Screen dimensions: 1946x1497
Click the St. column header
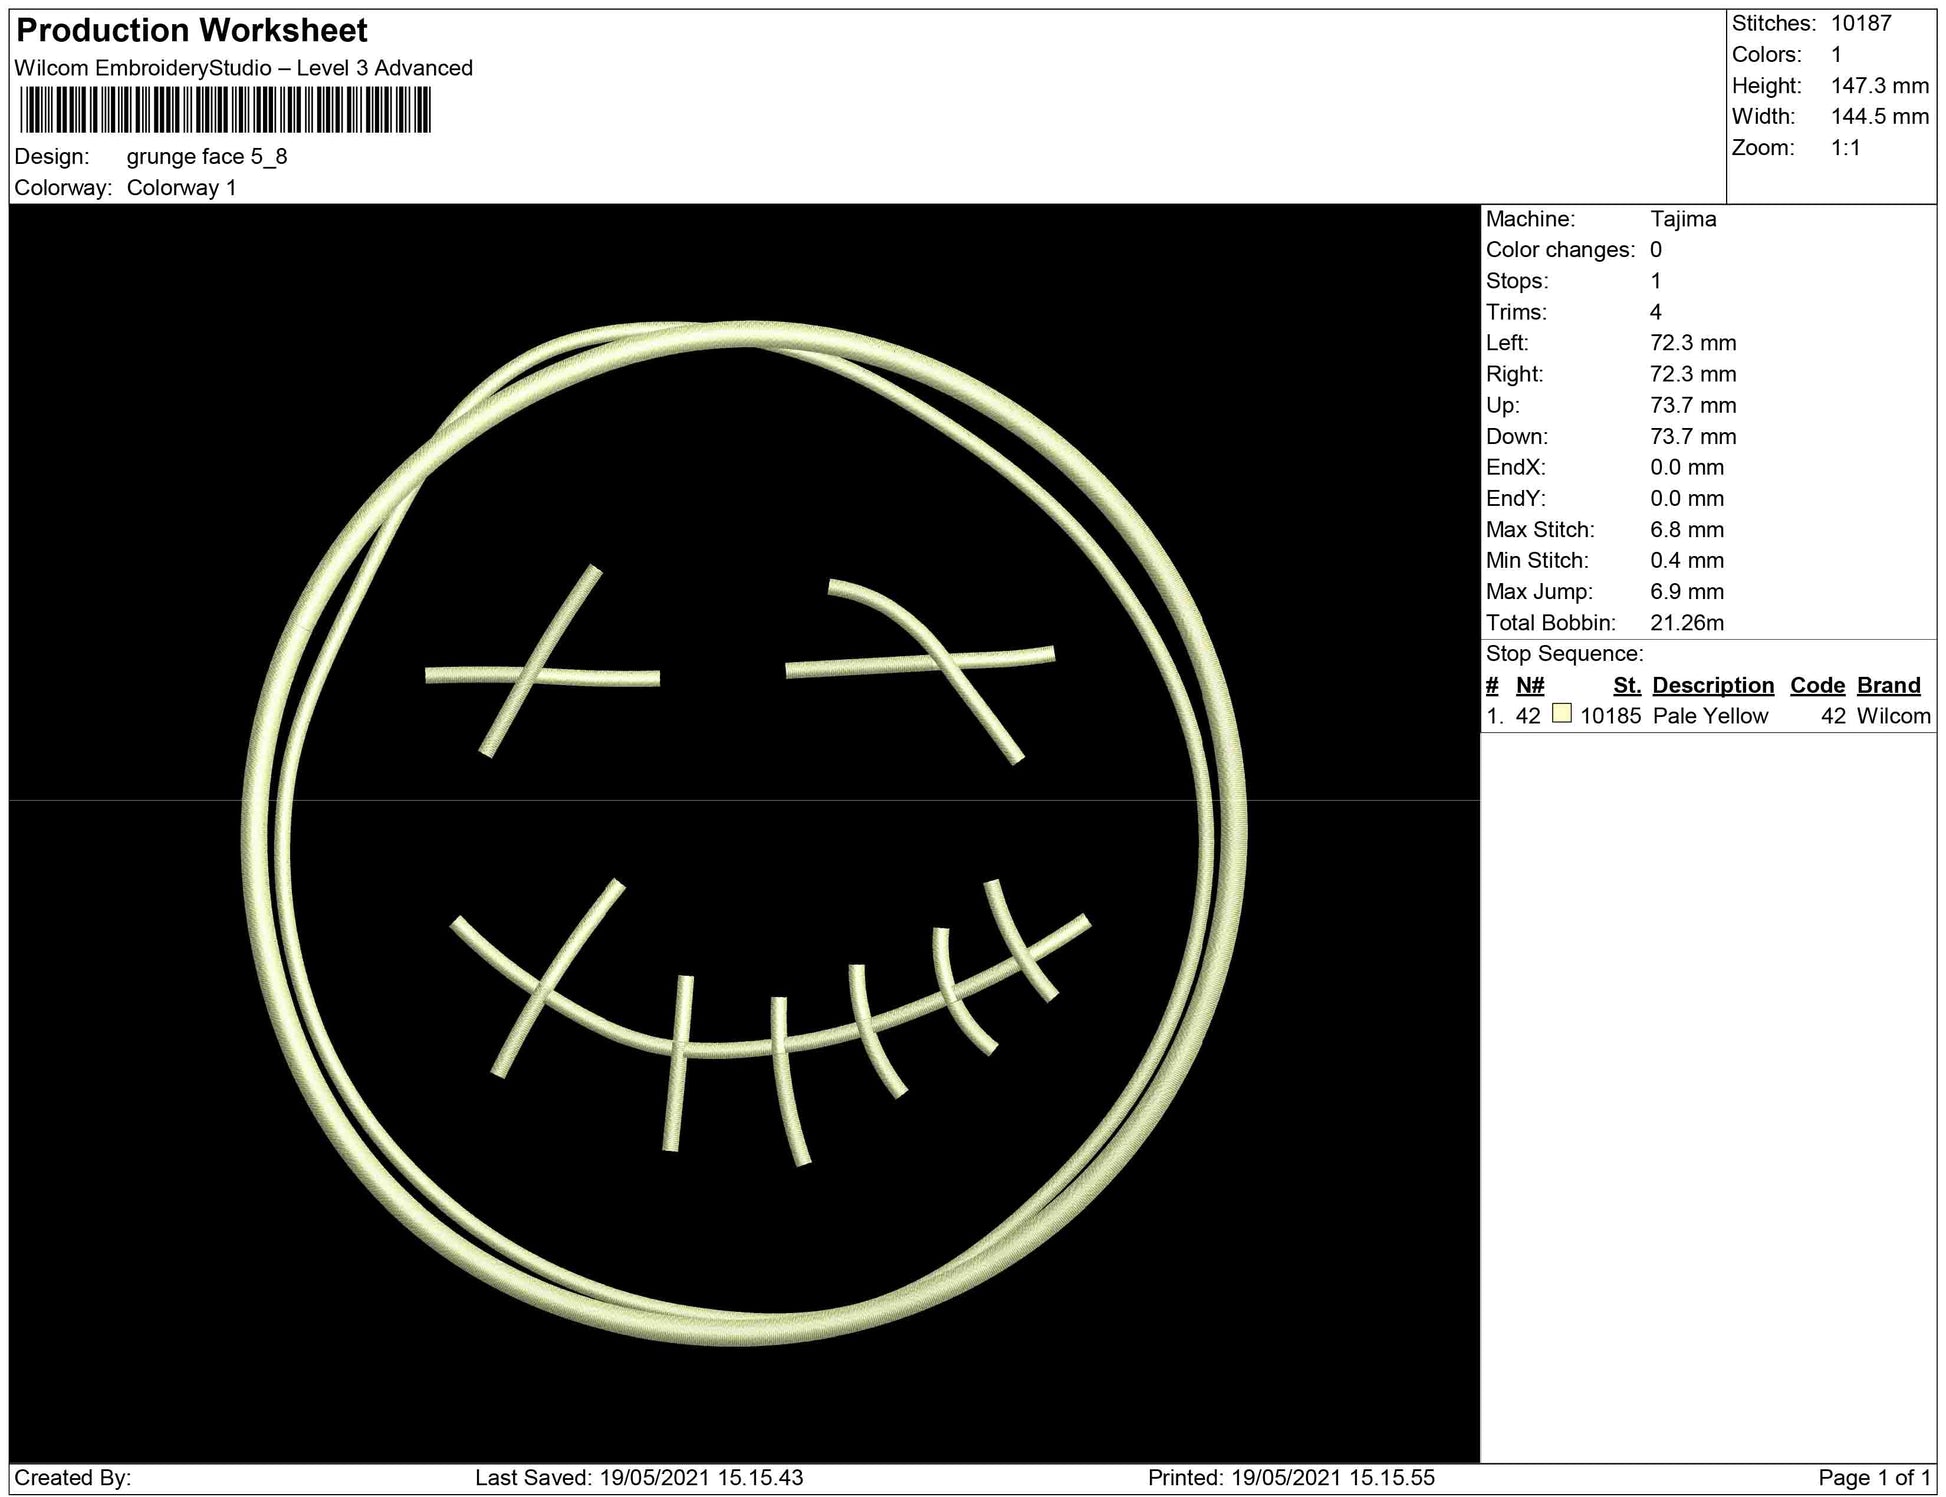click(x=1626, y=685)
